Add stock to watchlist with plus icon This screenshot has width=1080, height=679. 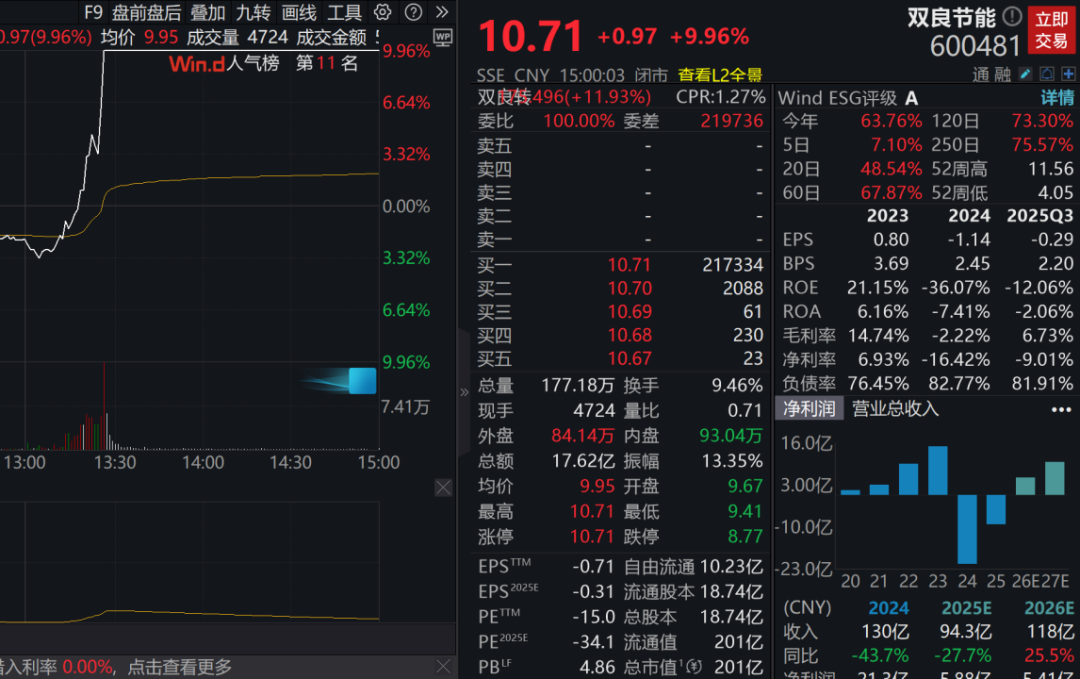1068,74
